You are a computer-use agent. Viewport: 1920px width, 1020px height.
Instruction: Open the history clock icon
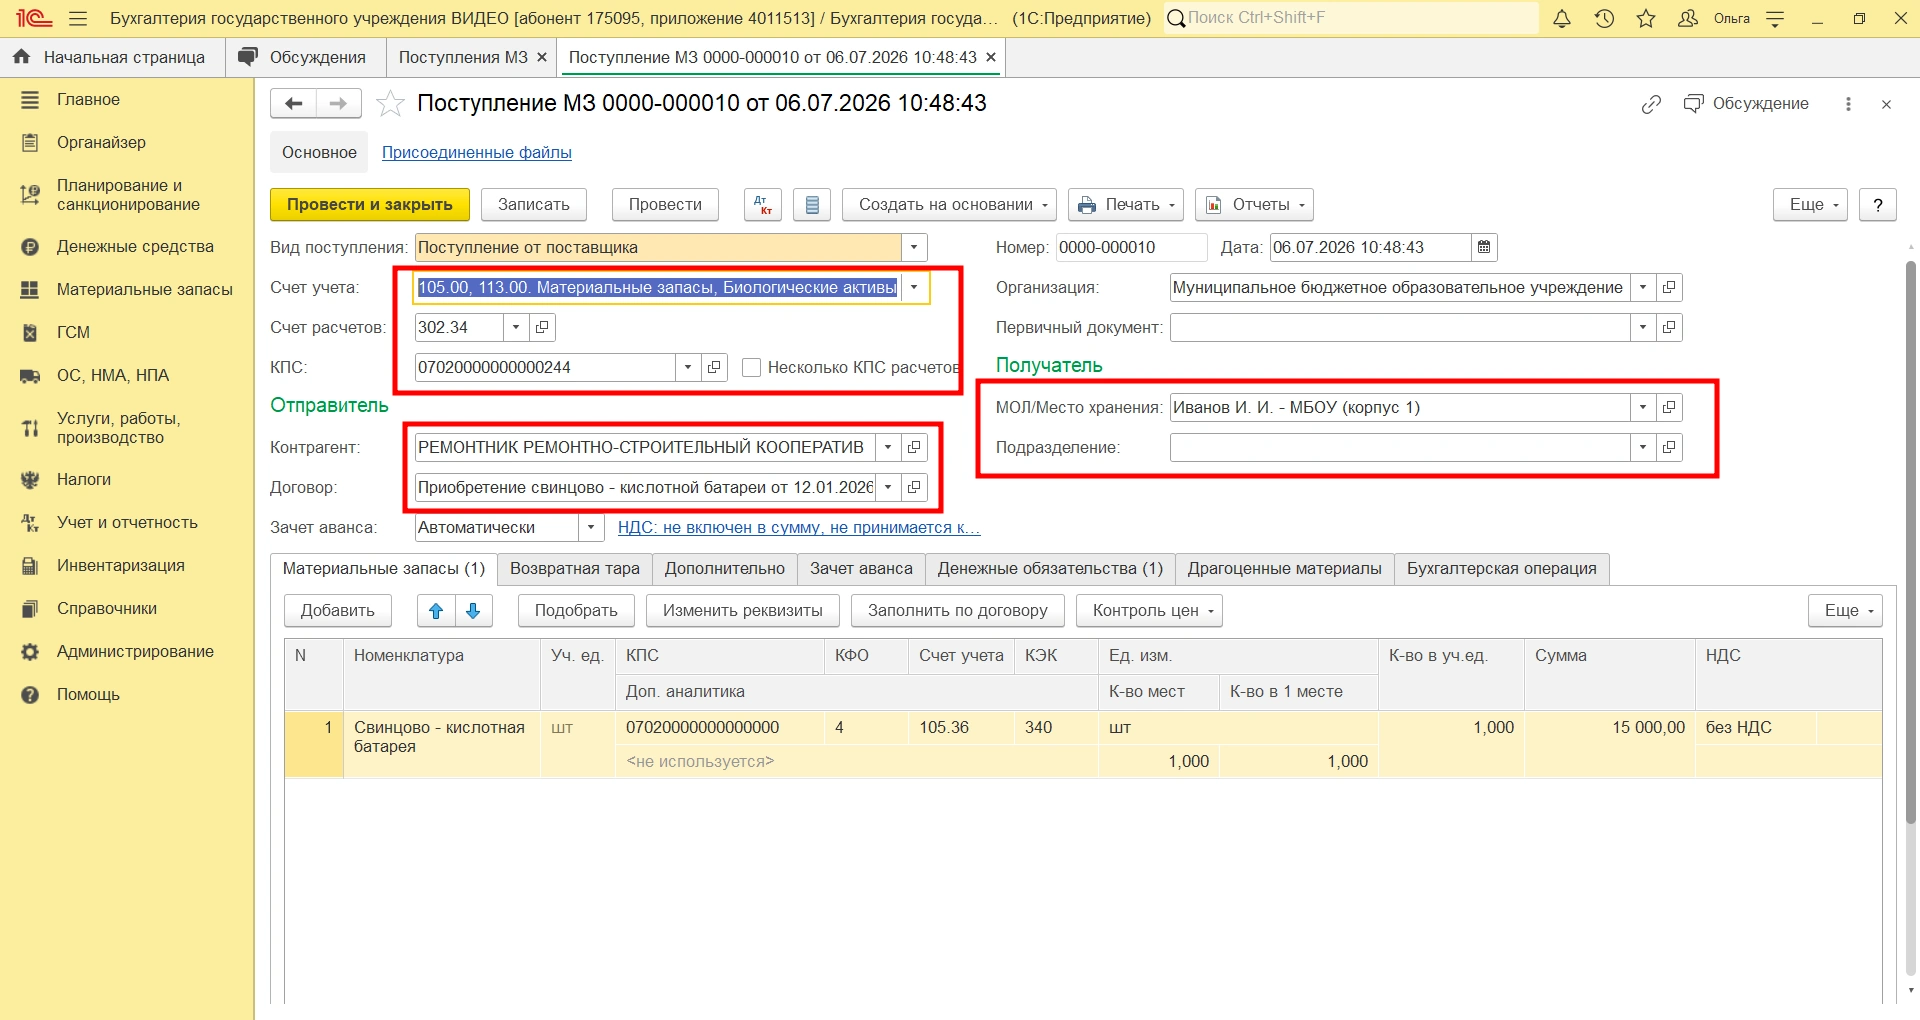tap(1604, 18)
